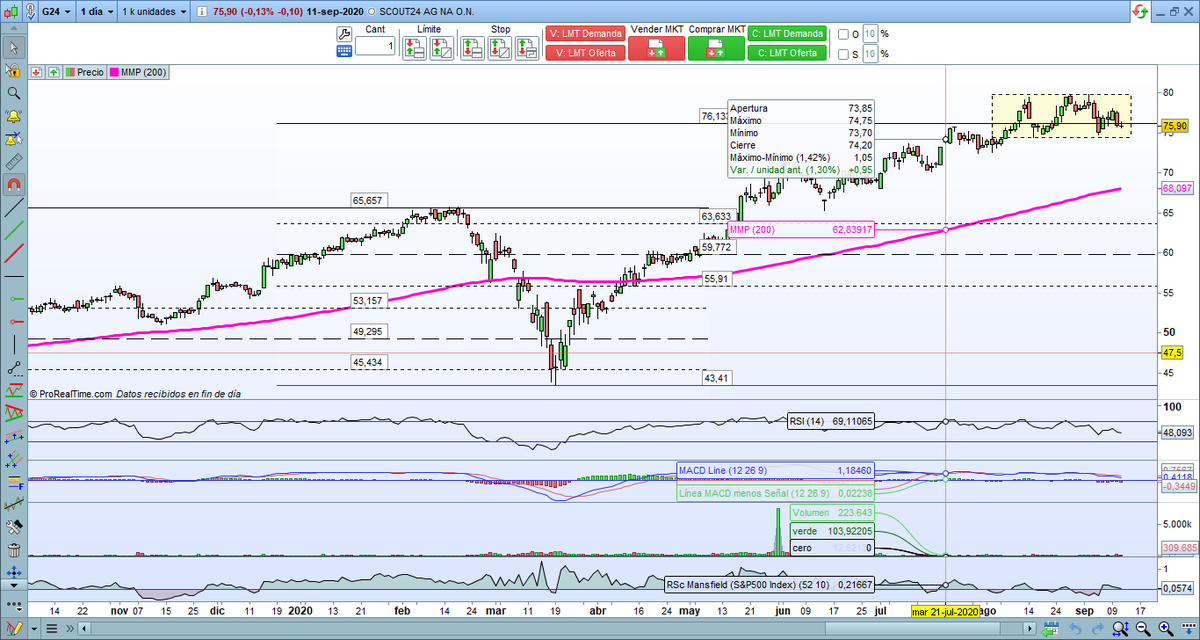The image size is (1200, 640).
Task: Click the red-green refresh arrows icon
Action: tap(1139, 11)
